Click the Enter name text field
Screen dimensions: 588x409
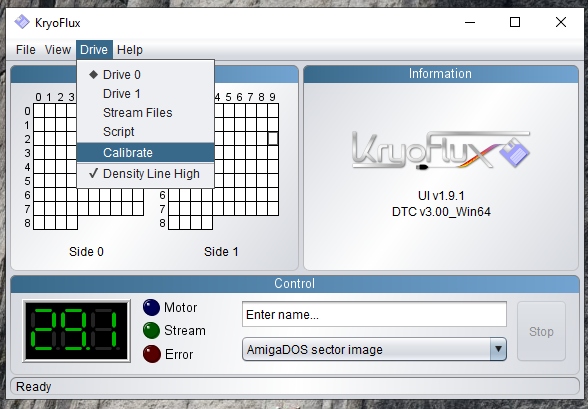pos(374,314)
